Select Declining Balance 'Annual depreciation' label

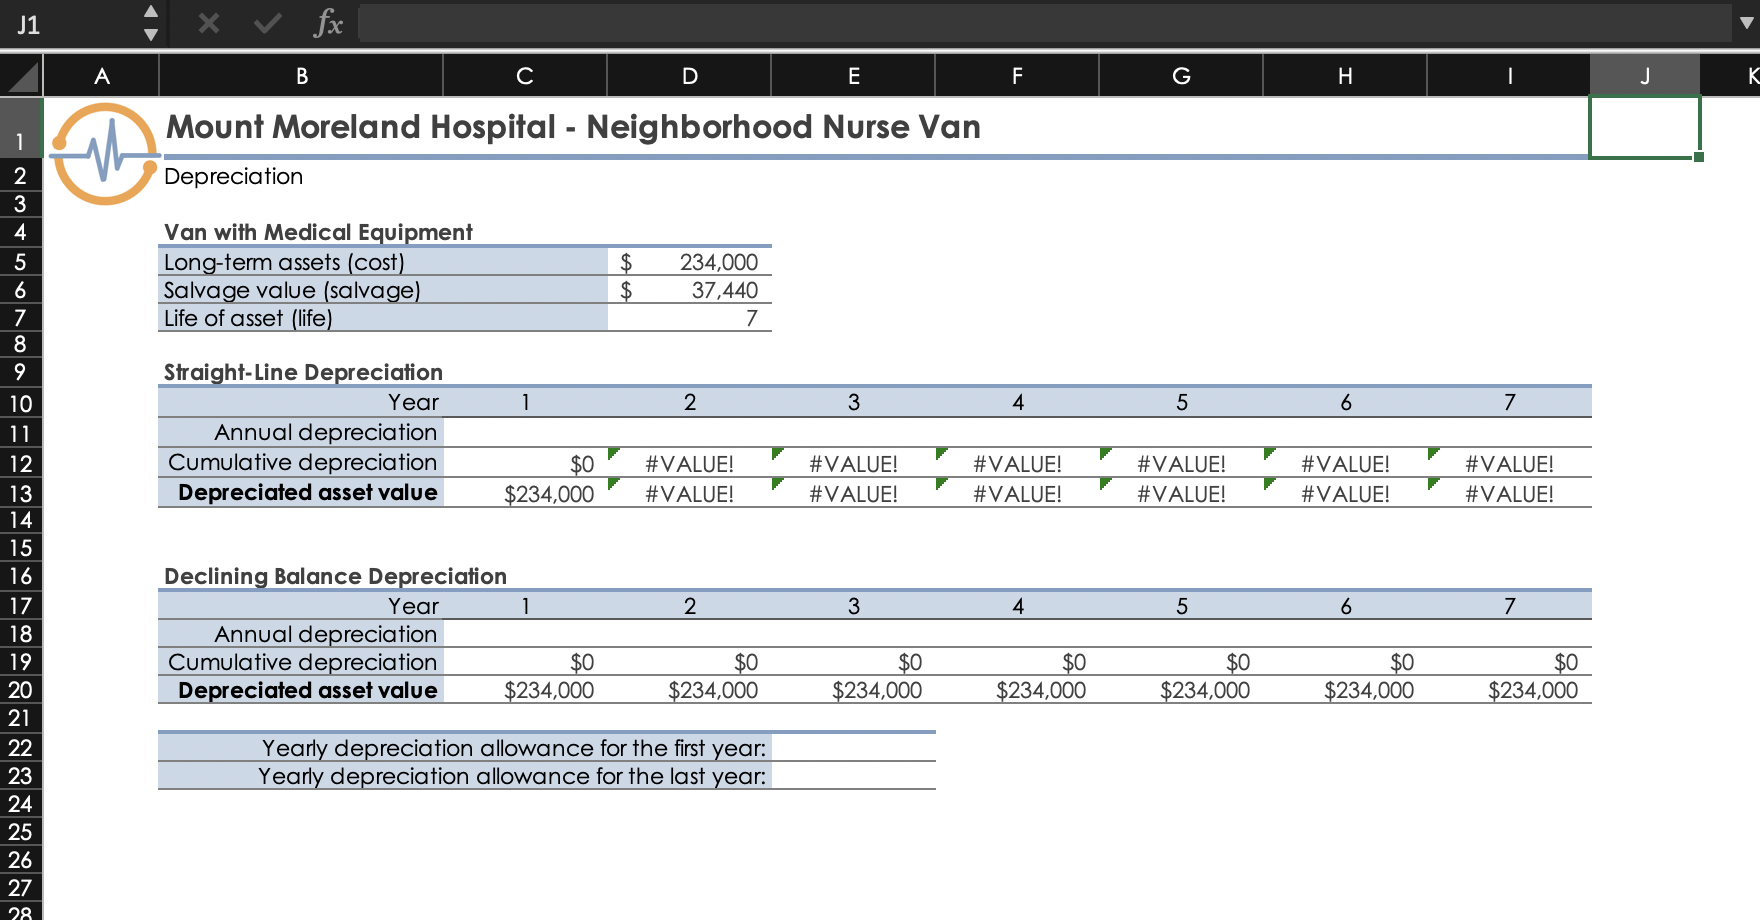tap(325, 634)
